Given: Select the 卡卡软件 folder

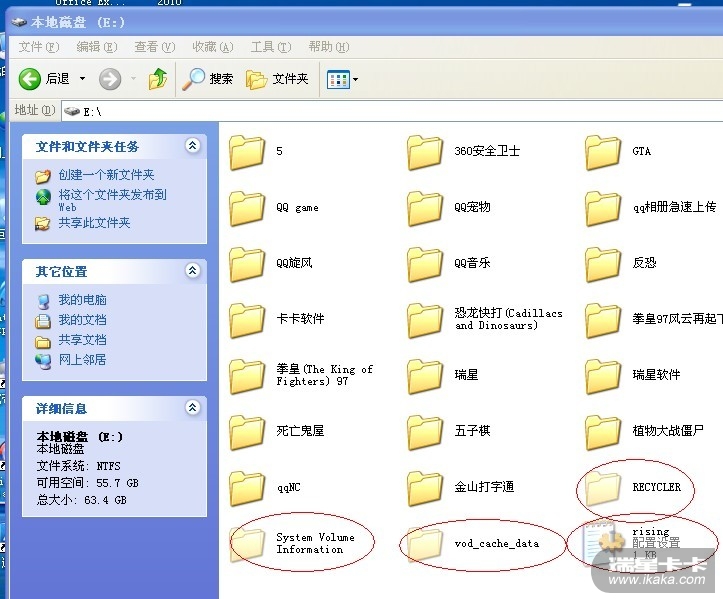Looking at the screenshot, I should (x=277, y=320).
